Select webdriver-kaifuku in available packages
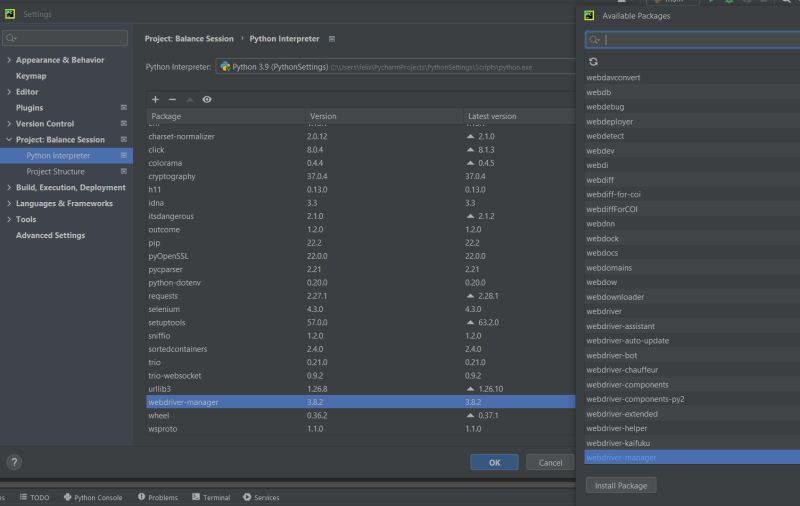 tap(692, 443)
